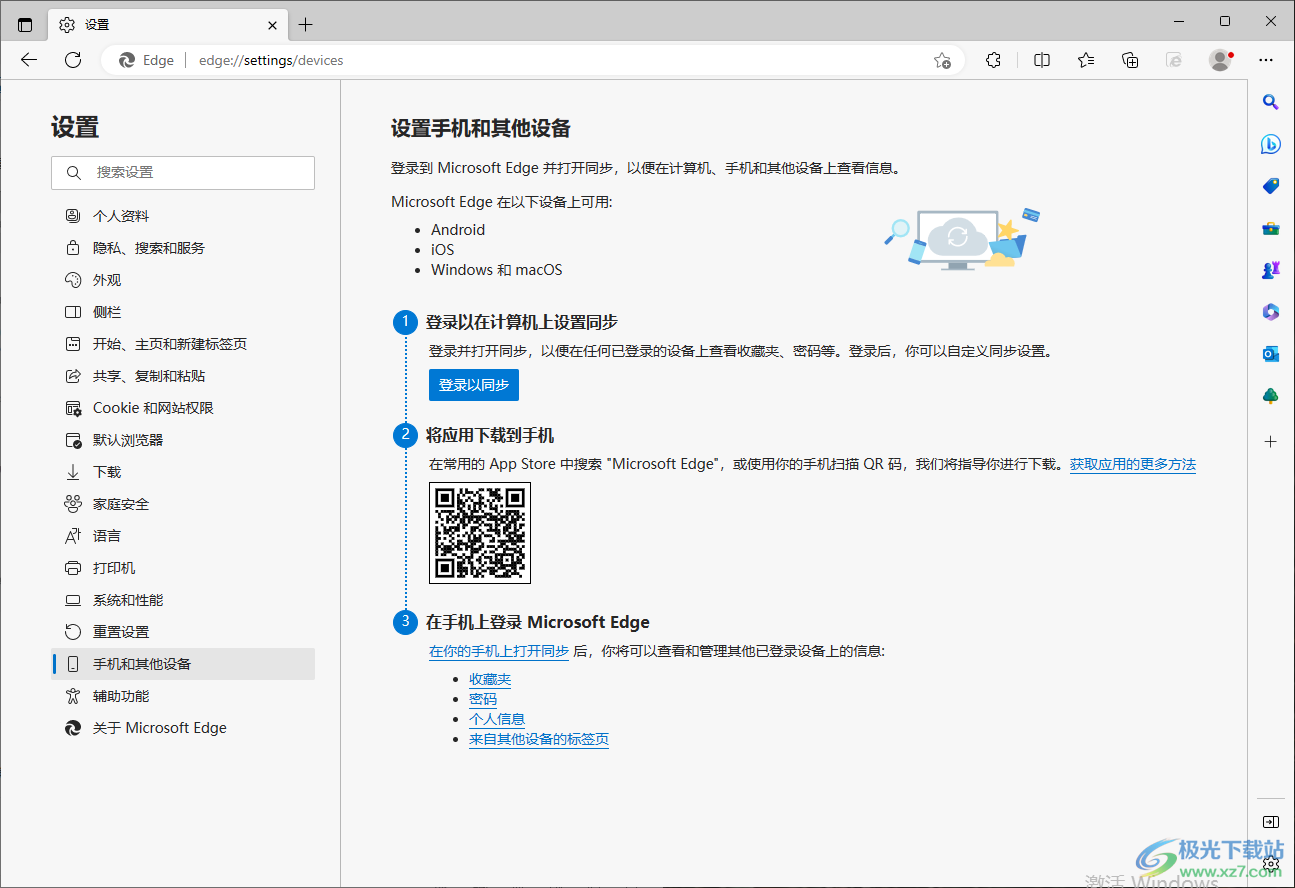Close the 设置 tab
1295x888 pixels.
point(273,25)
